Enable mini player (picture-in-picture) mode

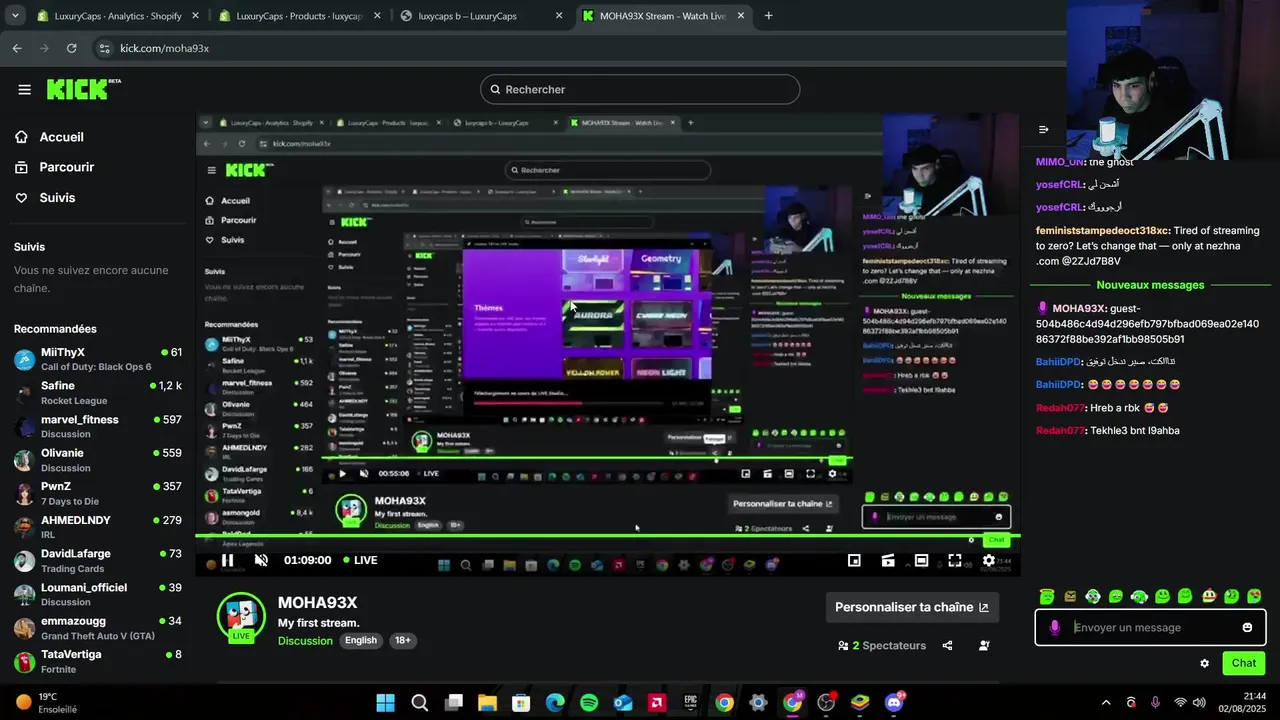click(x=854, y=560)
